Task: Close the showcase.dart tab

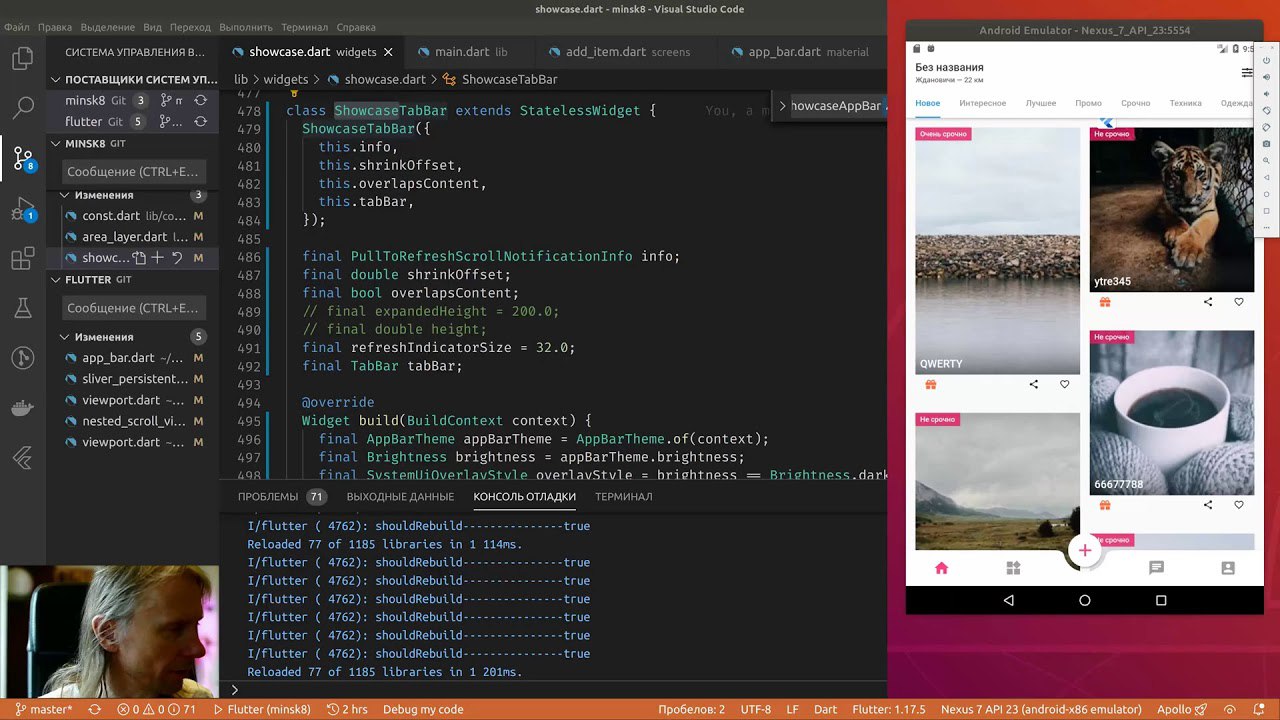Action: click(x=388, y=52)
